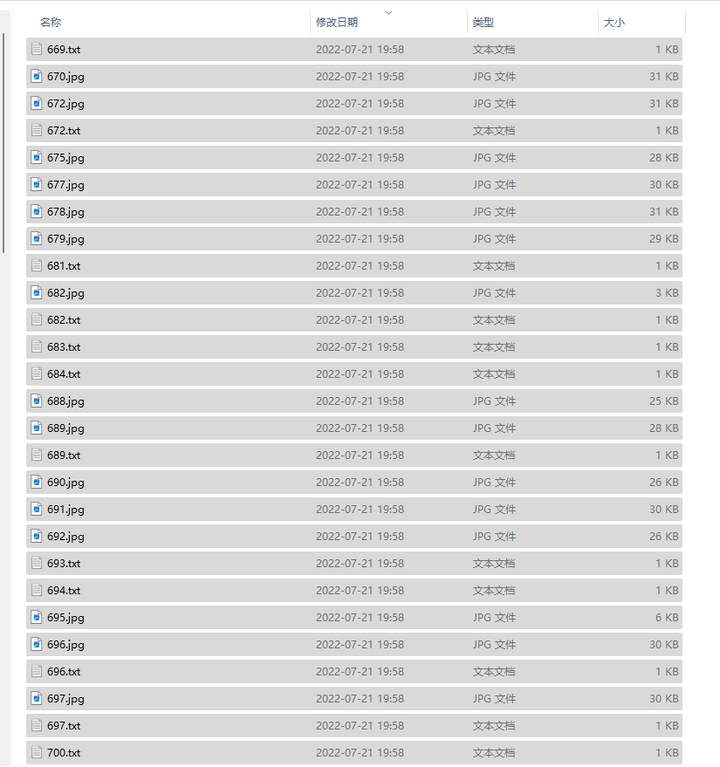
Task: Click the 695.jpg file icon
Action: [x=37, y=617]
